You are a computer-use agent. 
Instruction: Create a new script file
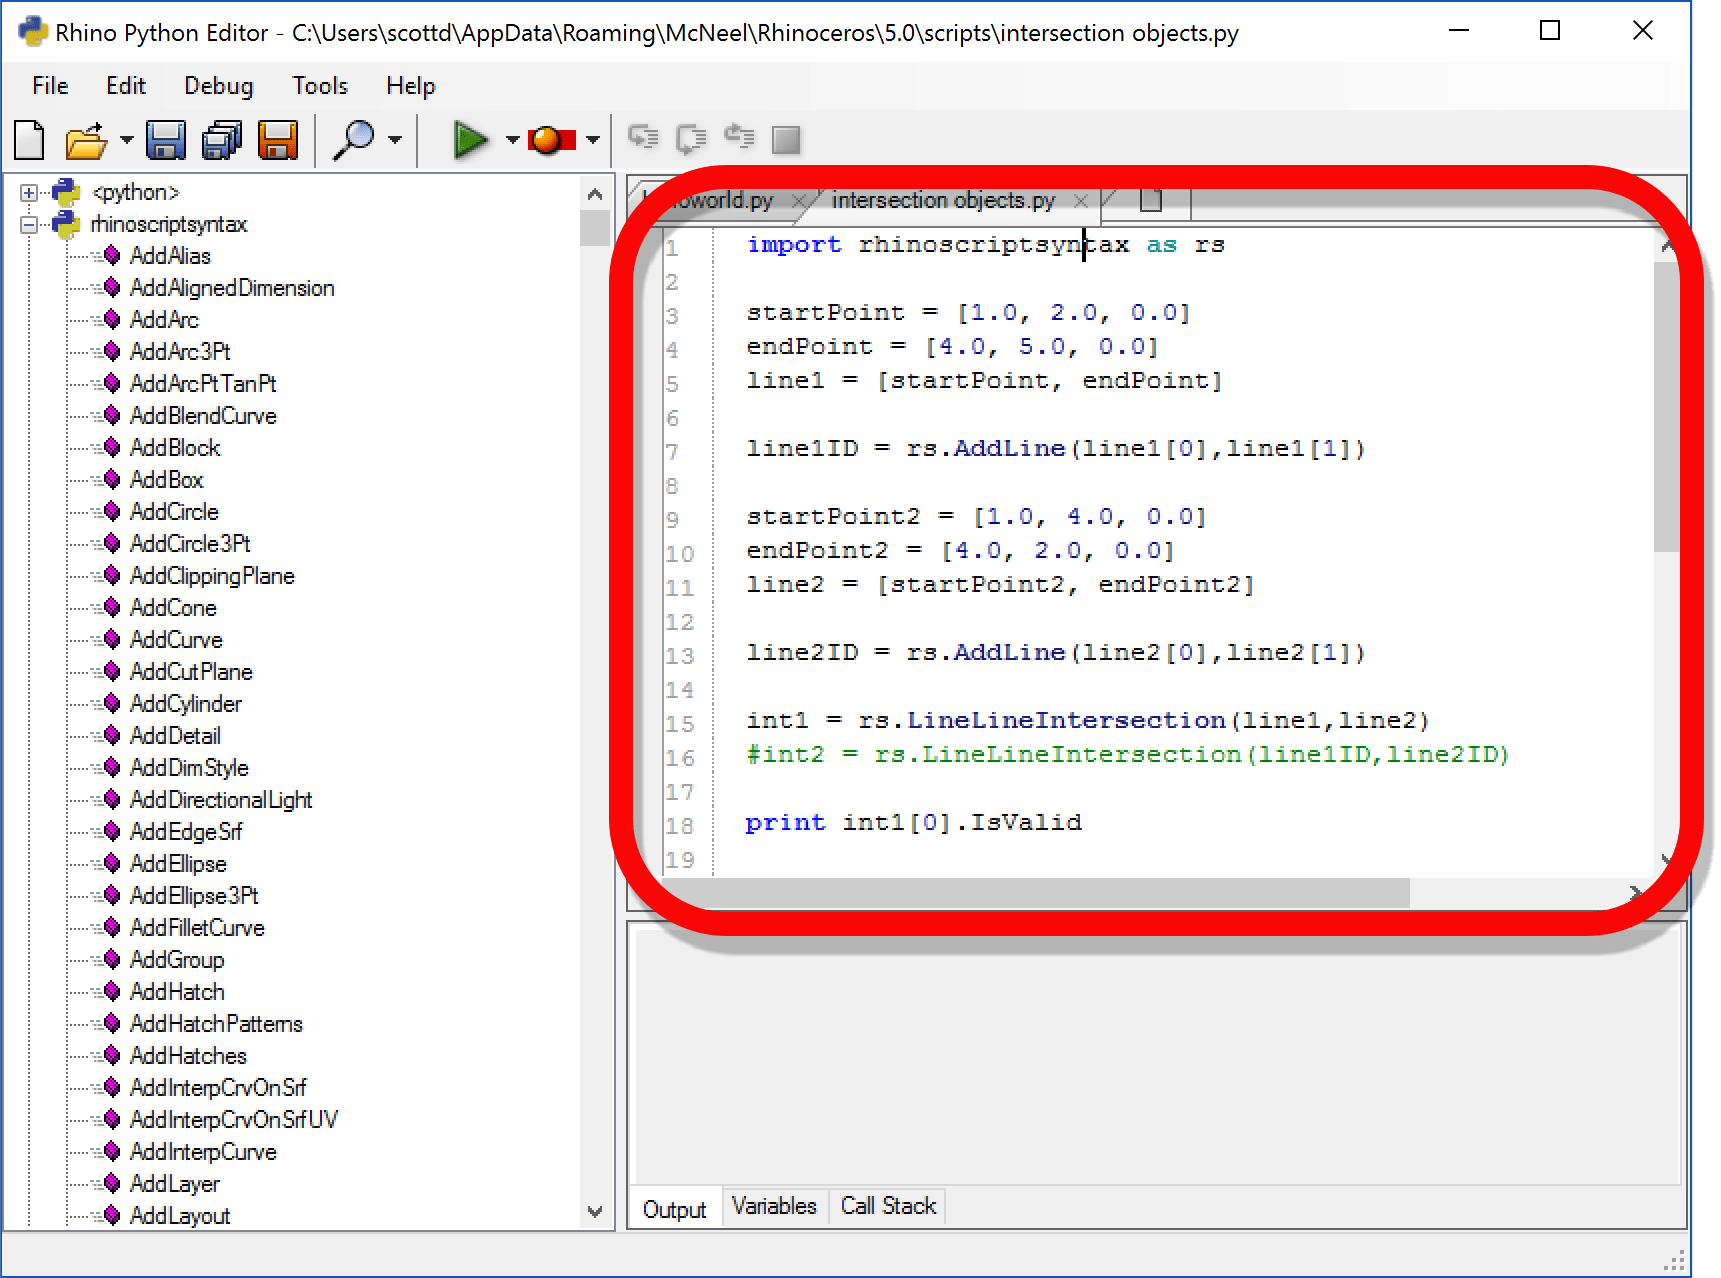coord(28,139)
